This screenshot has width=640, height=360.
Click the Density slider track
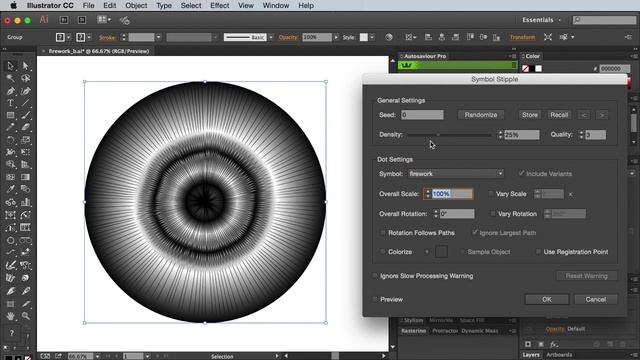449,135
